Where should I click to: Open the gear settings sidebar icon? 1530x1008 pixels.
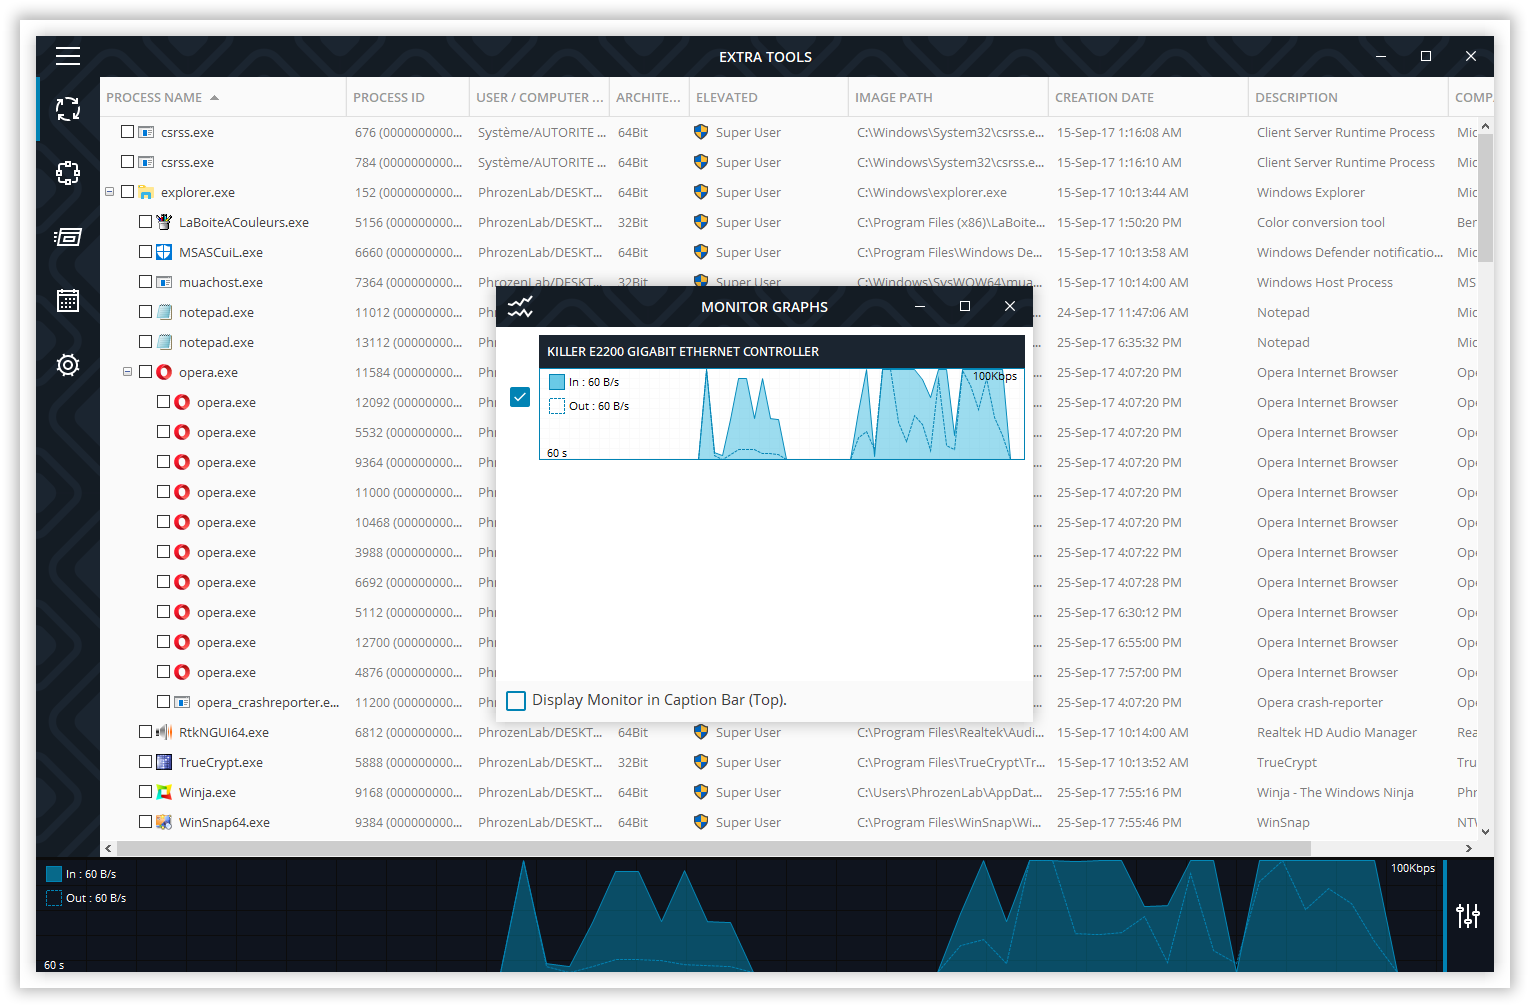[x=68, y=365]
